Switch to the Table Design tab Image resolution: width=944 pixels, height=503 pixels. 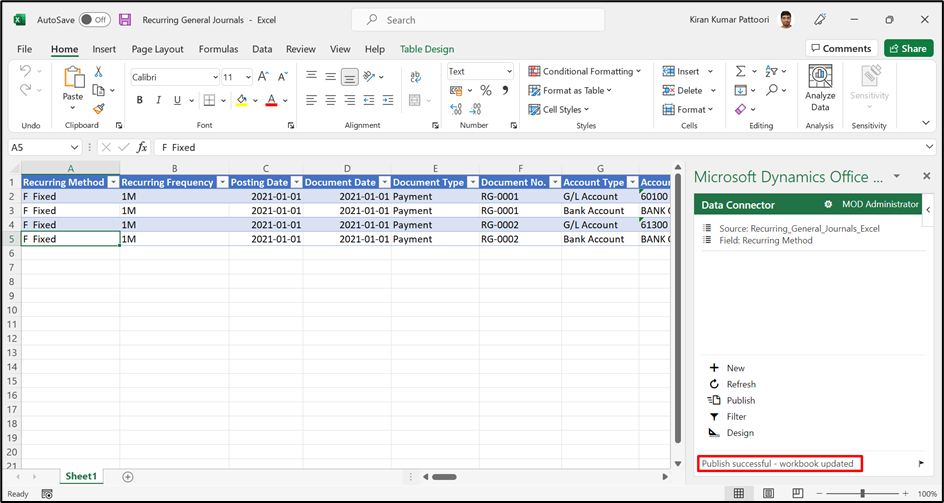[x=427, y=49]
